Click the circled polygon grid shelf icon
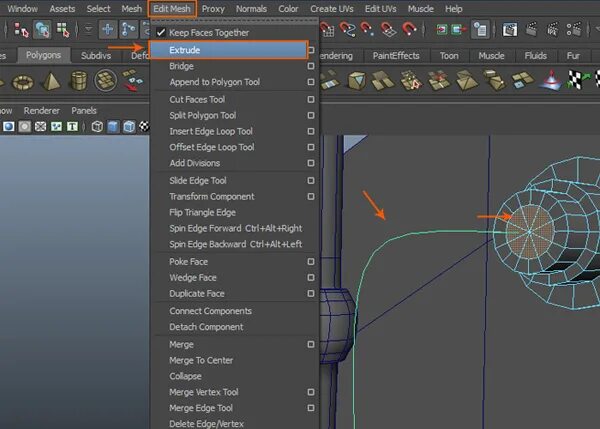The image size is (600, 429). coord(105,81)
